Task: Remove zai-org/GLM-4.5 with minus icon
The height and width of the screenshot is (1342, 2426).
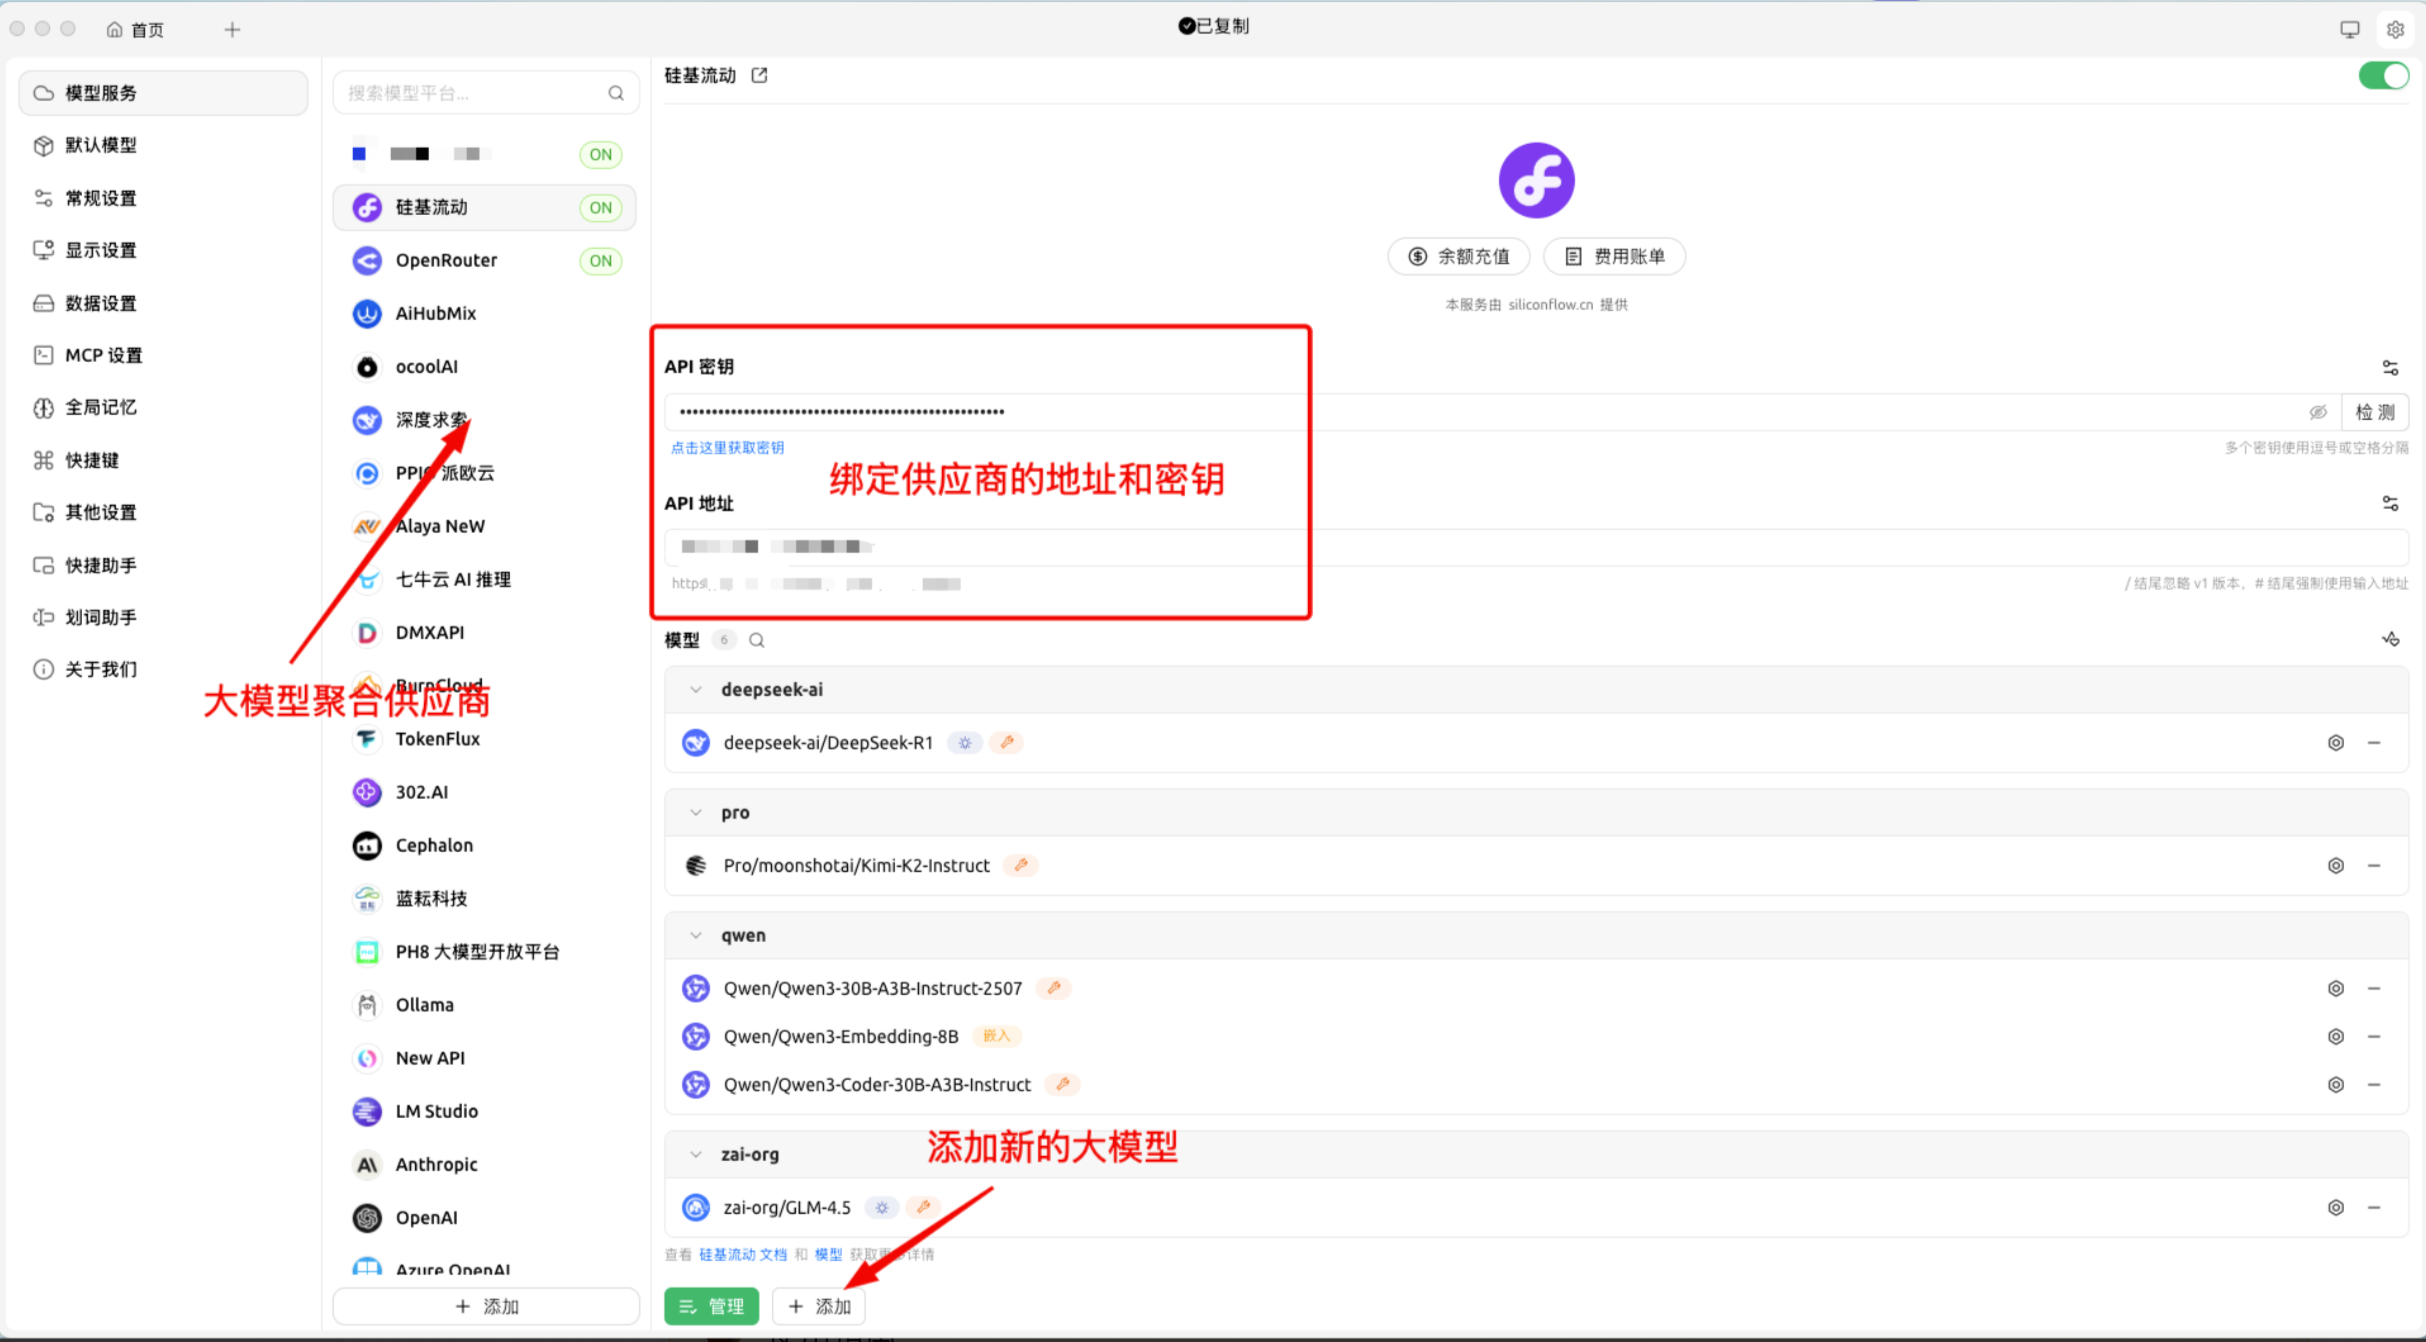Action: (x=2374, y=1208)
